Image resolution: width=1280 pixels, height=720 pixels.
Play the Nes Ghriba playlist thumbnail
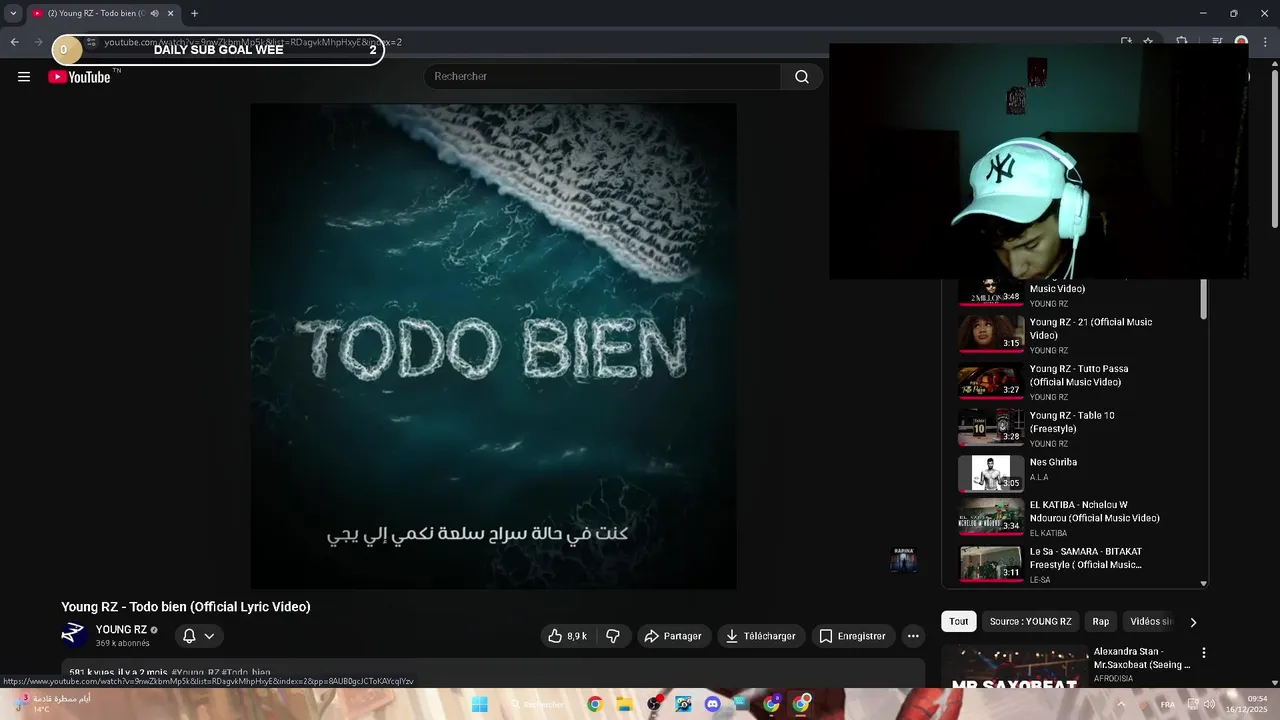point(991,474)
